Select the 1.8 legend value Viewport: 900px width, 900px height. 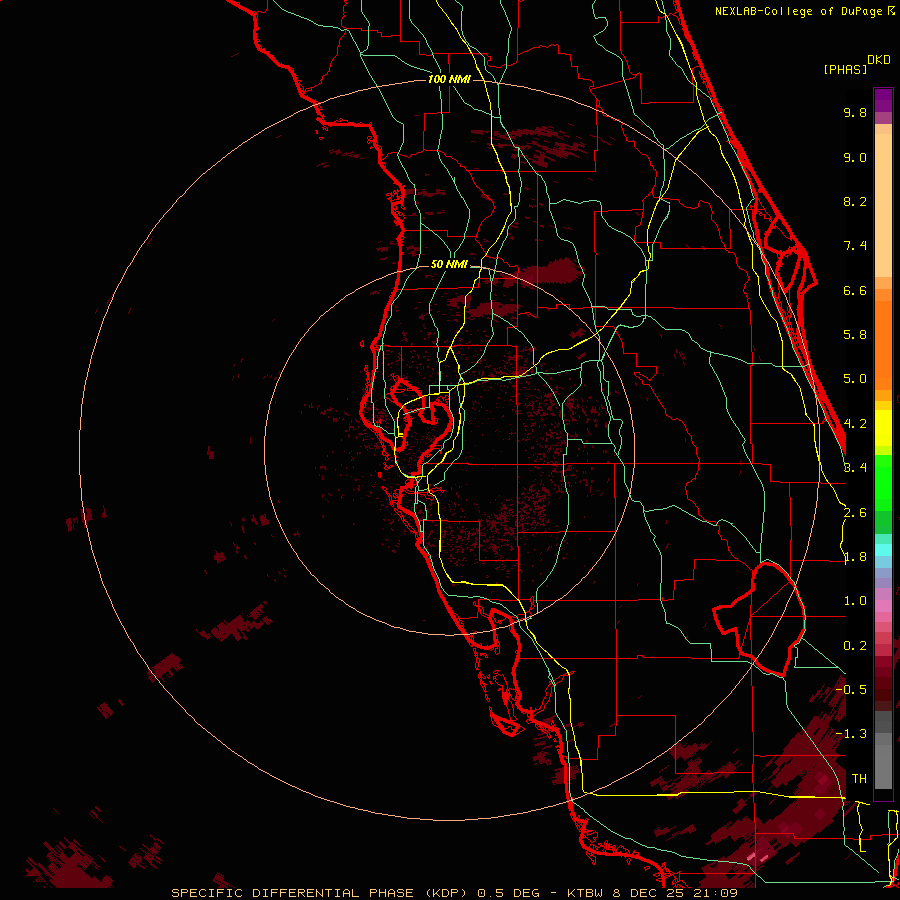855,557
